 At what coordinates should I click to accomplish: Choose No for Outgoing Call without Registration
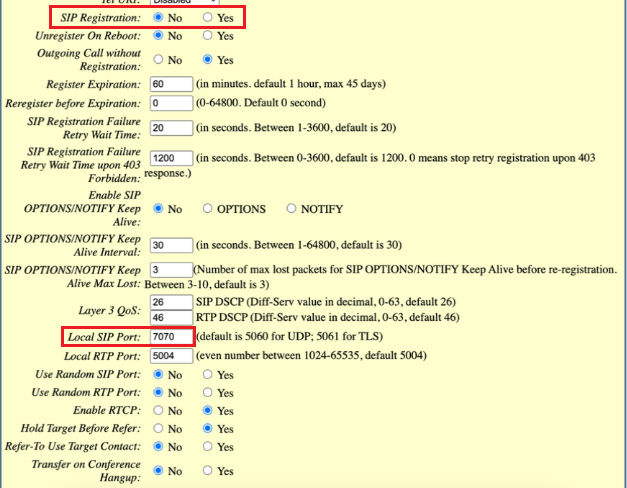(158, 59)
